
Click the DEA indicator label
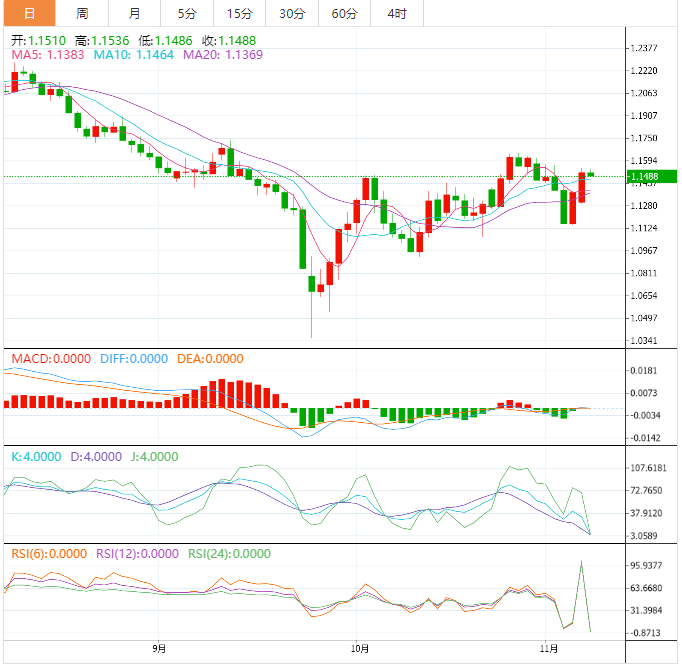pos(210,359)
